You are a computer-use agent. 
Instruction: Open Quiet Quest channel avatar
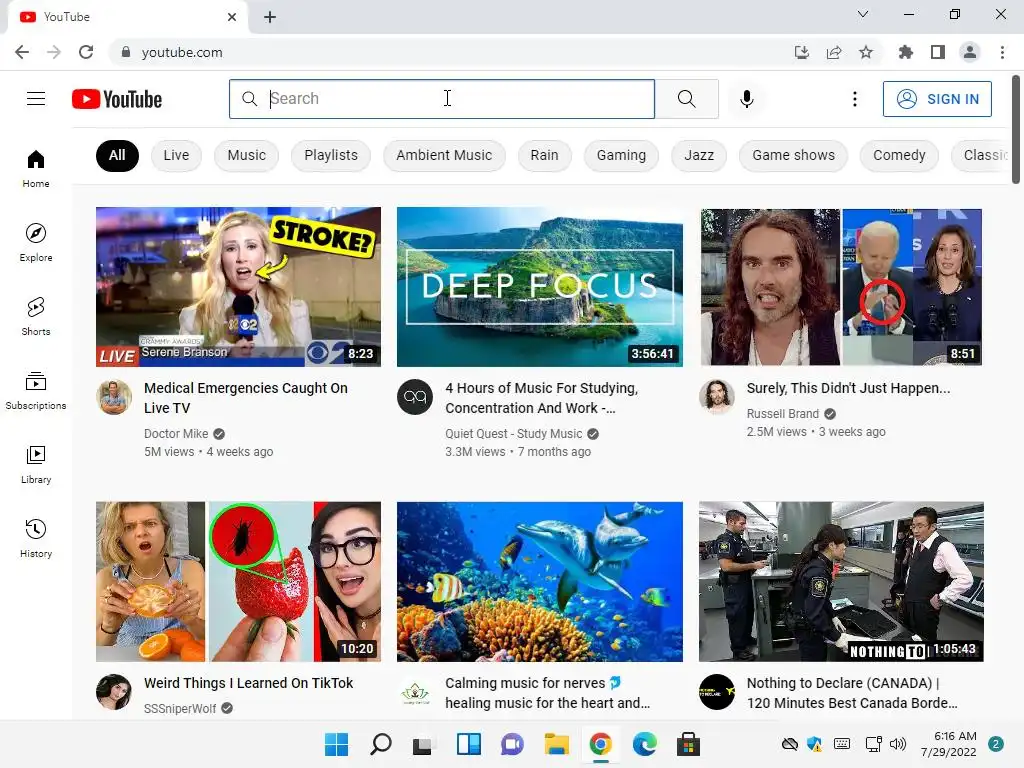tap(415, 397)
